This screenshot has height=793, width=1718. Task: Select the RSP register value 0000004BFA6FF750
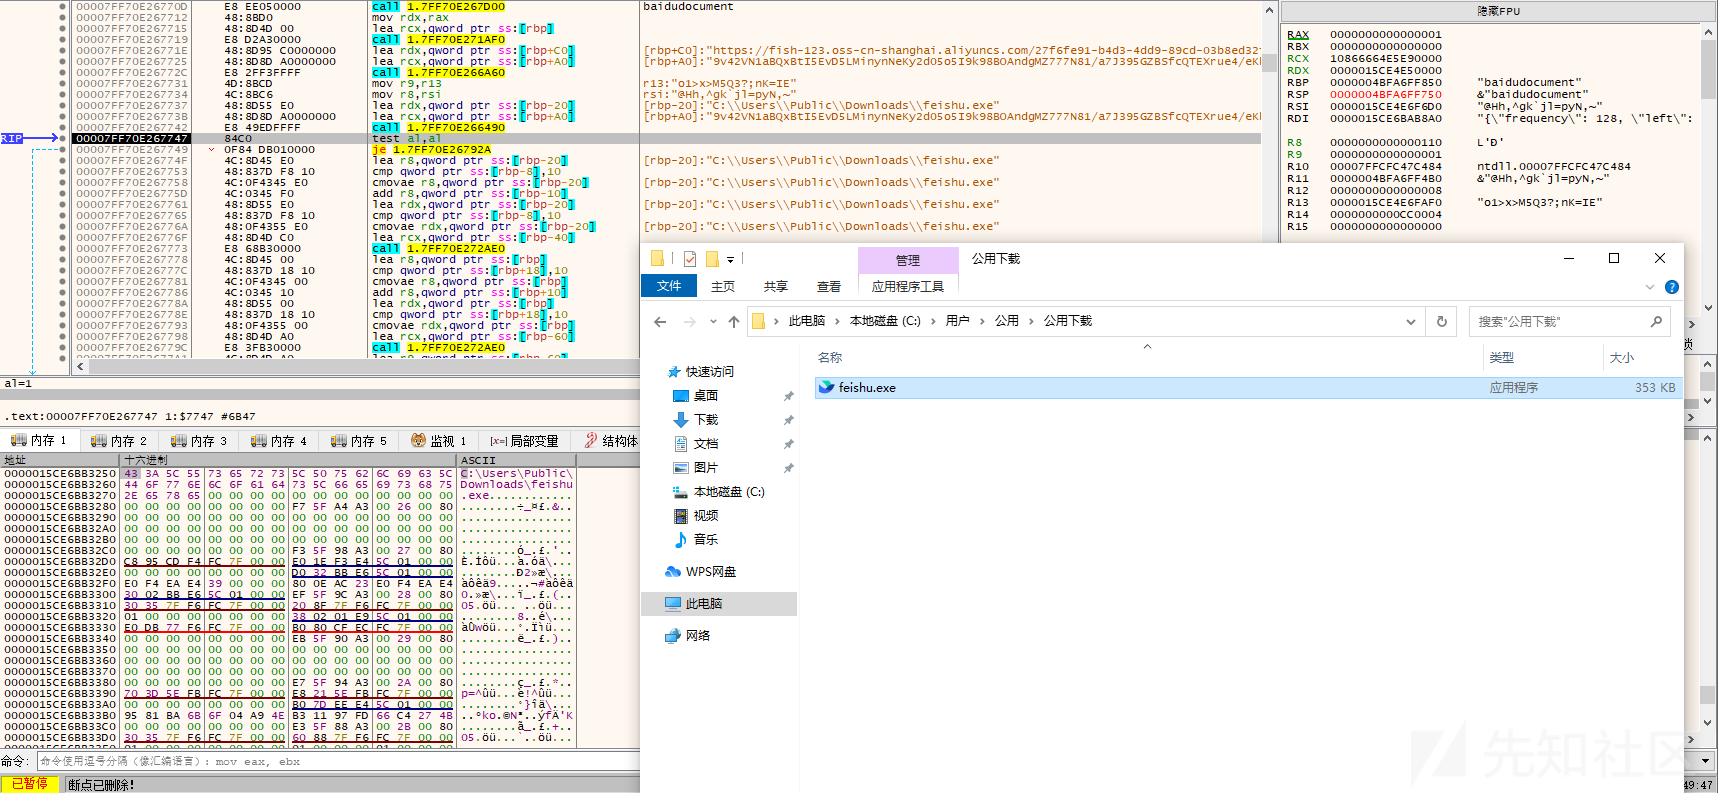click(1386, 94)
